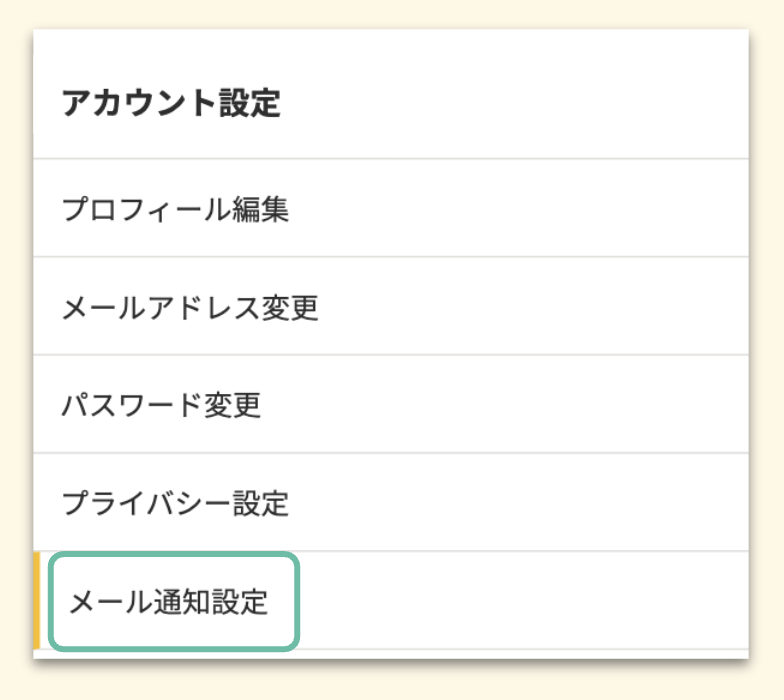Select the highlighted メール通知設定 item
The image size is (784, 700).
tap(168, 603)
